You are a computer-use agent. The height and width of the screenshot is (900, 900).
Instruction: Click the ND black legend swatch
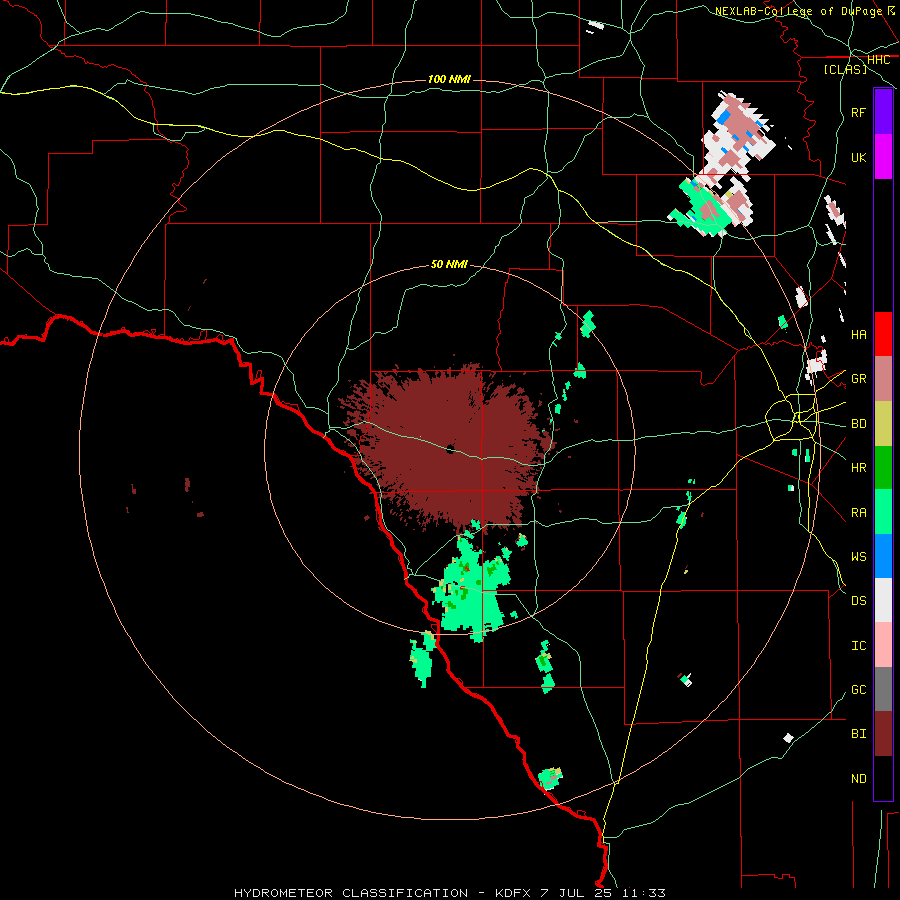click(883, 778)
